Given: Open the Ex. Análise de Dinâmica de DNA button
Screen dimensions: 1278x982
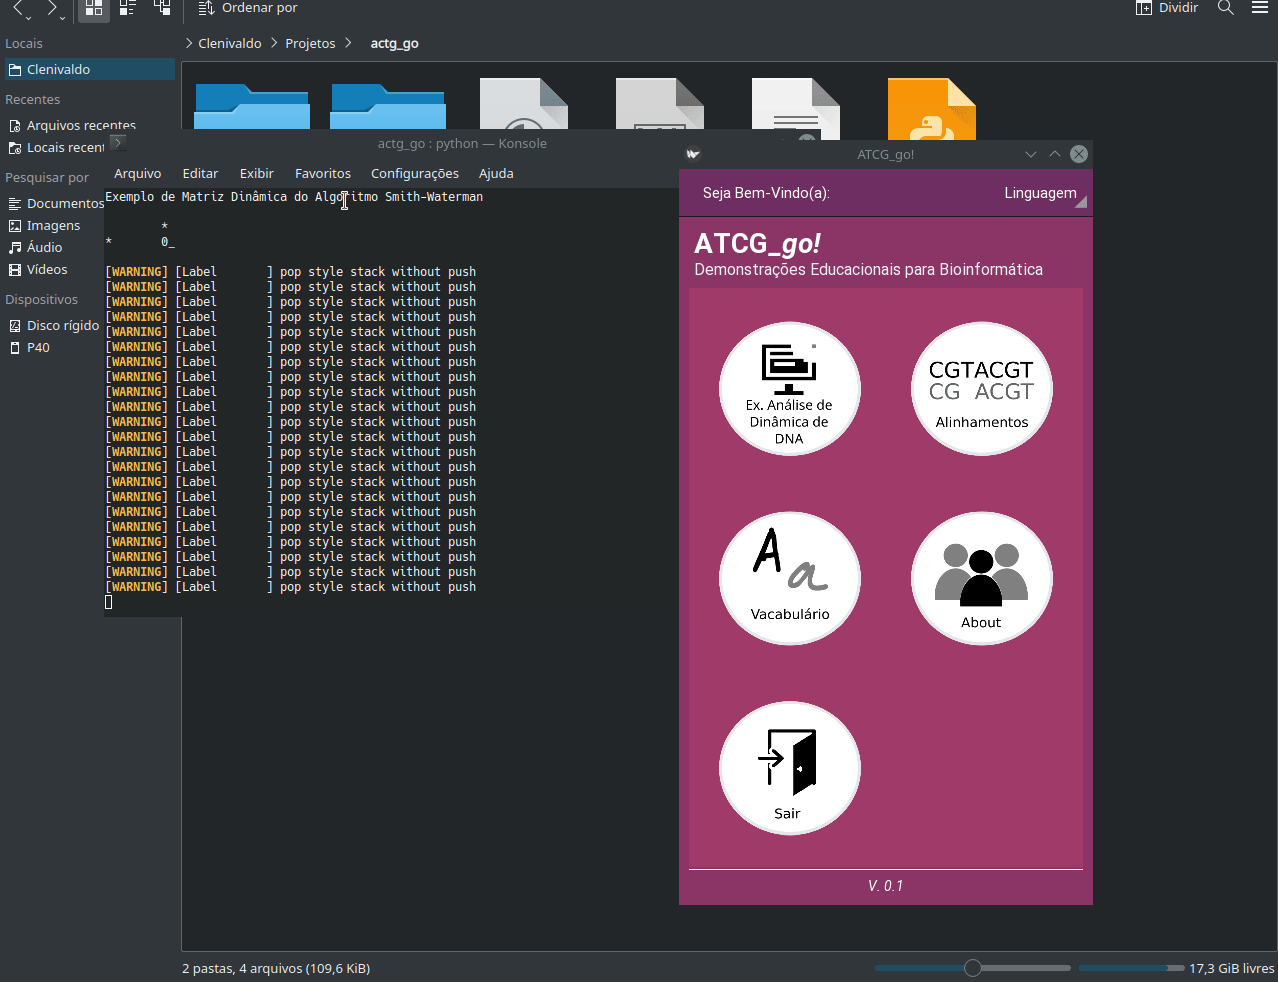Looking at the screenshot, I should 789,389.
